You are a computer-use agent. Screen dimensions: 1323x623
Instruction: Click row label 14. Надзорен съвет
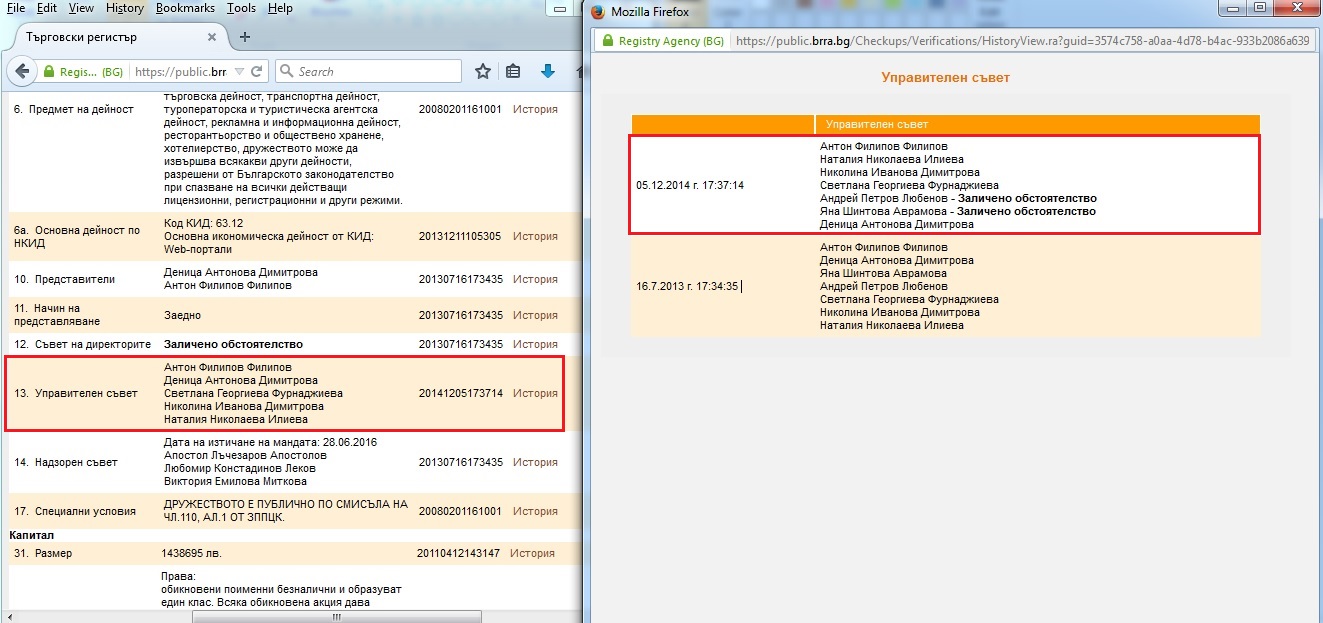click(x=65, y=462)
